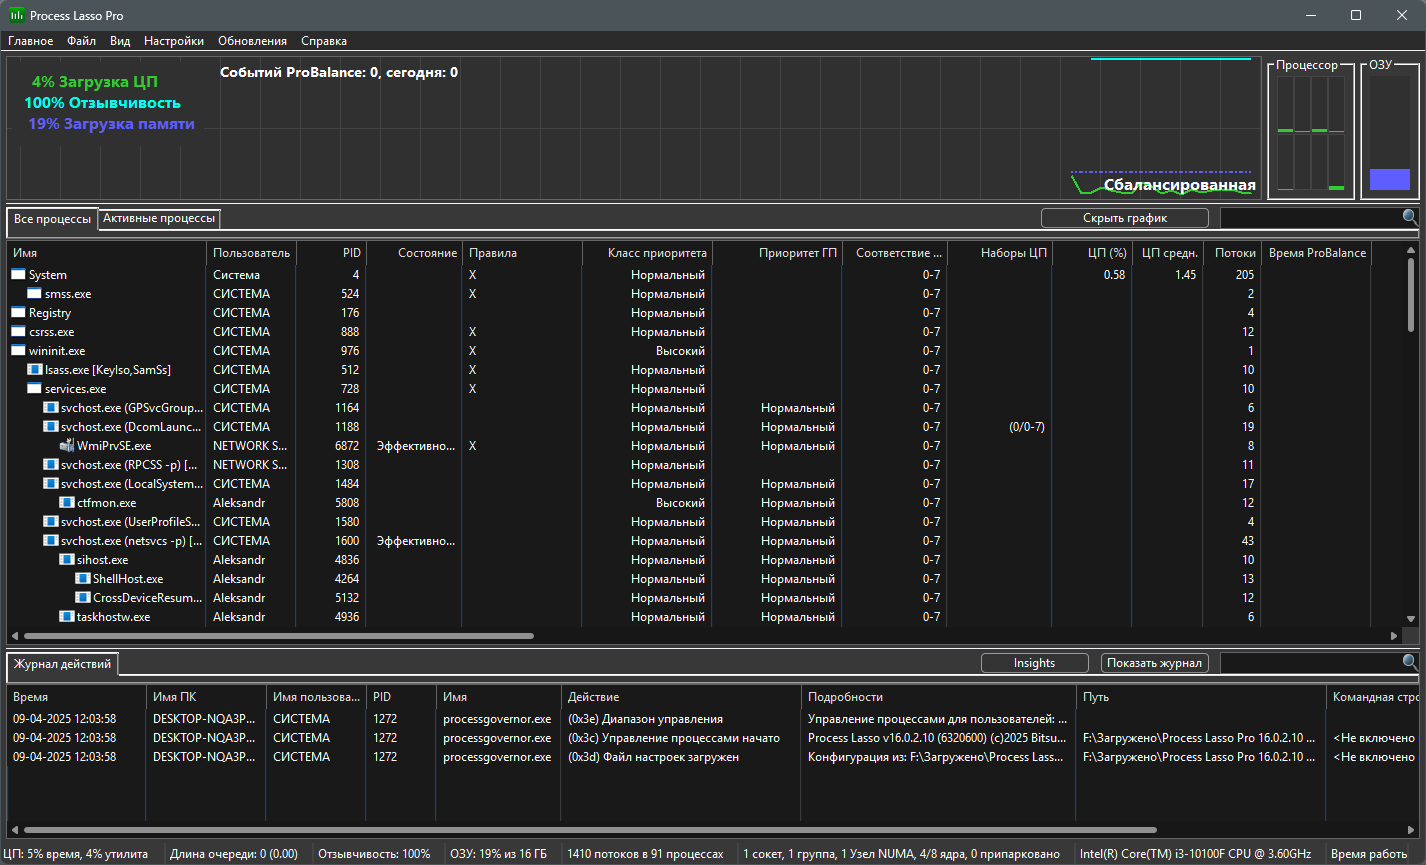Click the csrss.exe process icon

(18, 332)
